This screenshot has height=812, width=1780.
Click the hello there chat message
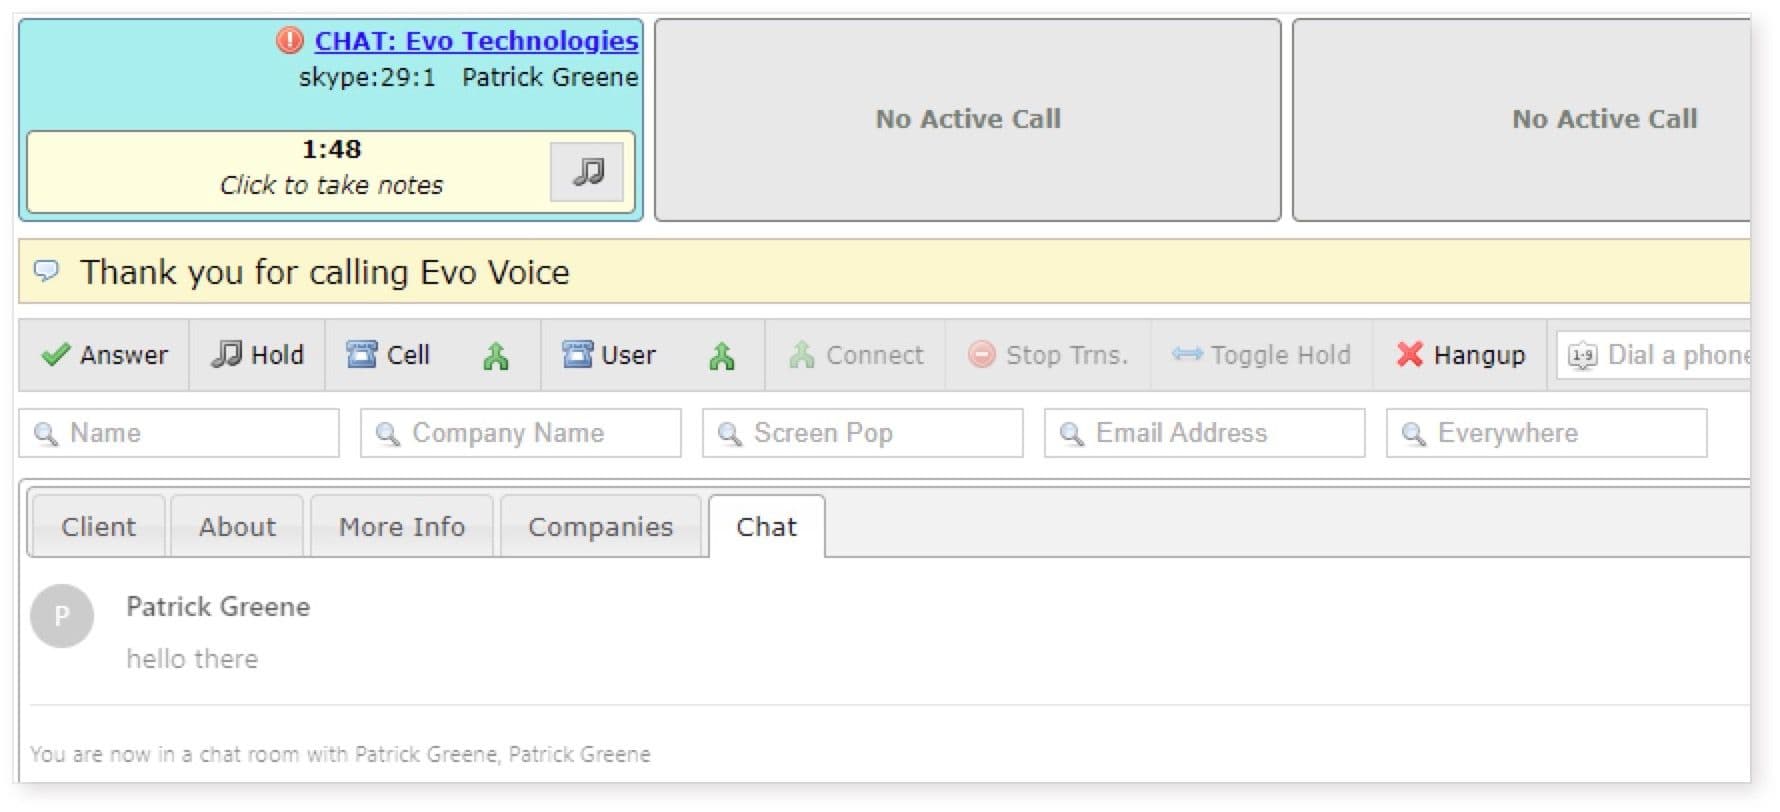192,659
